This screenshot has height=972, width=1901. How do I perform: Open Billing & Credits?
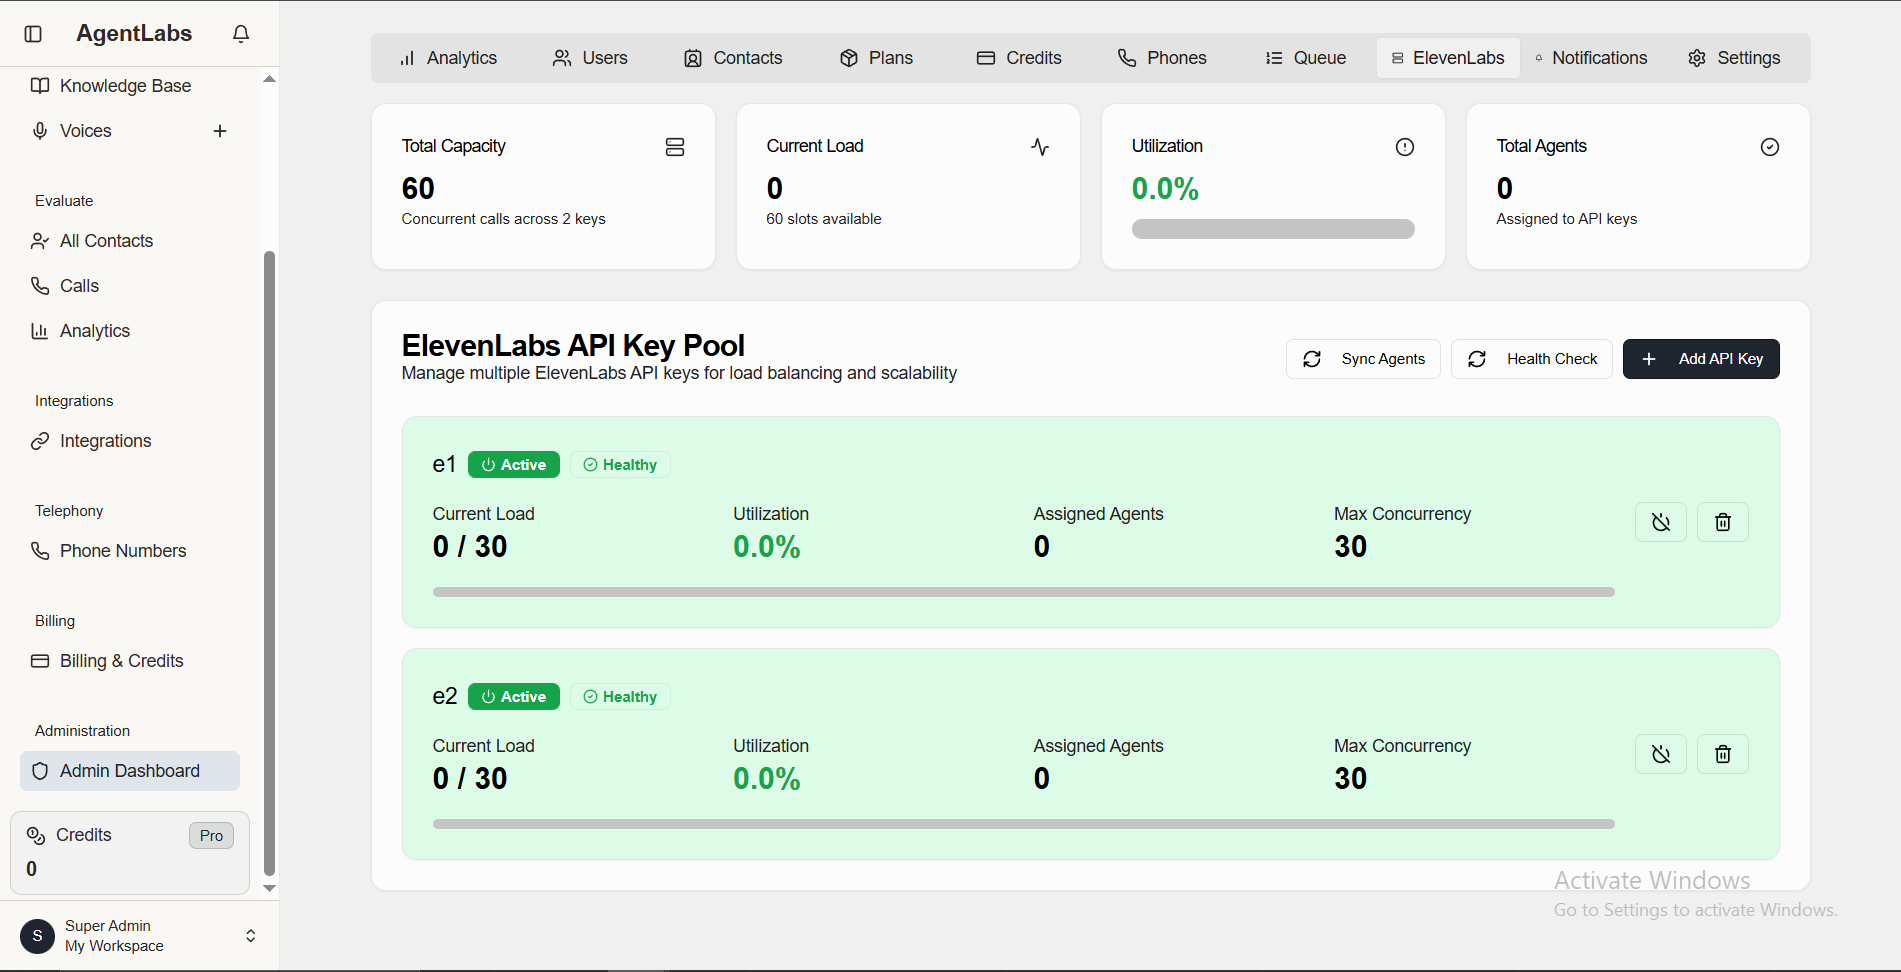120,660
